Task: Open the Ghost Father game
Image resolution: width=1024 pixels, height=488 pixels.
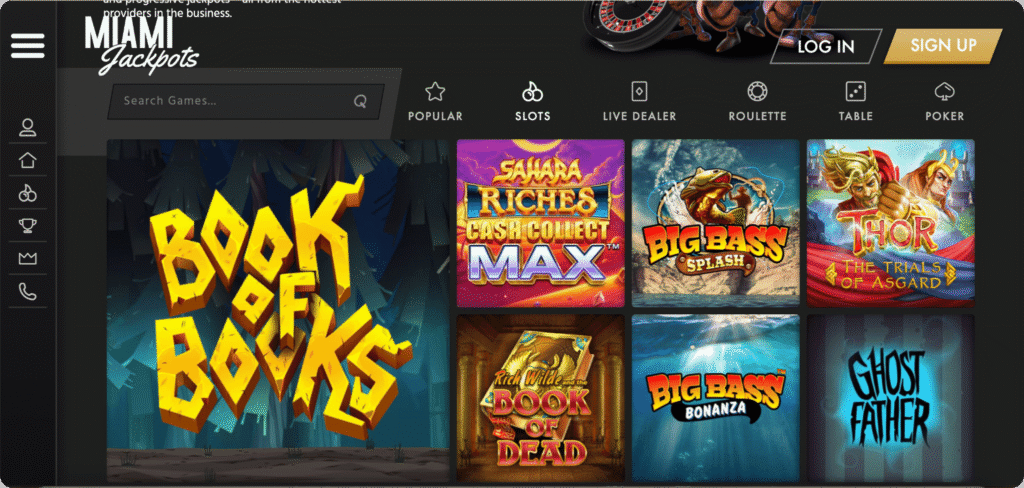Action: pos(891,399)
